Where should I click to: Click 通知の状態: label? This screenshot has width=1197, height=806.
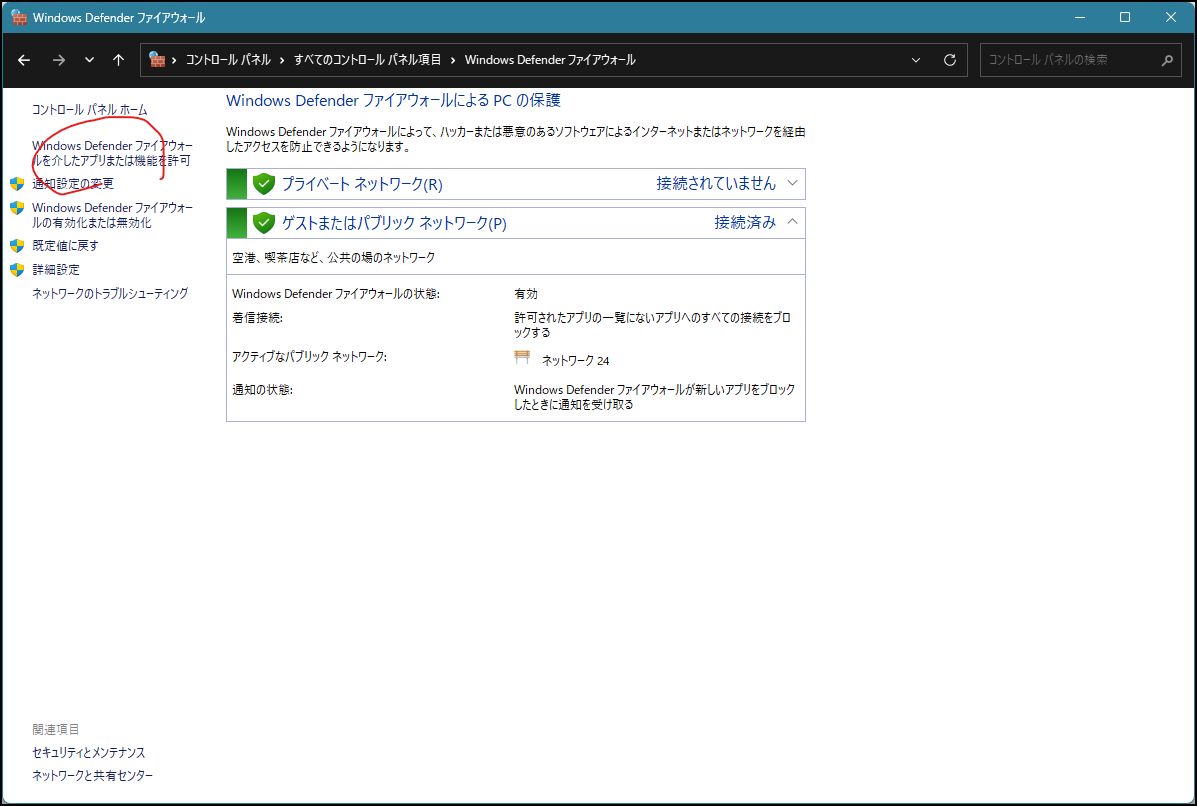coord(263,390)
